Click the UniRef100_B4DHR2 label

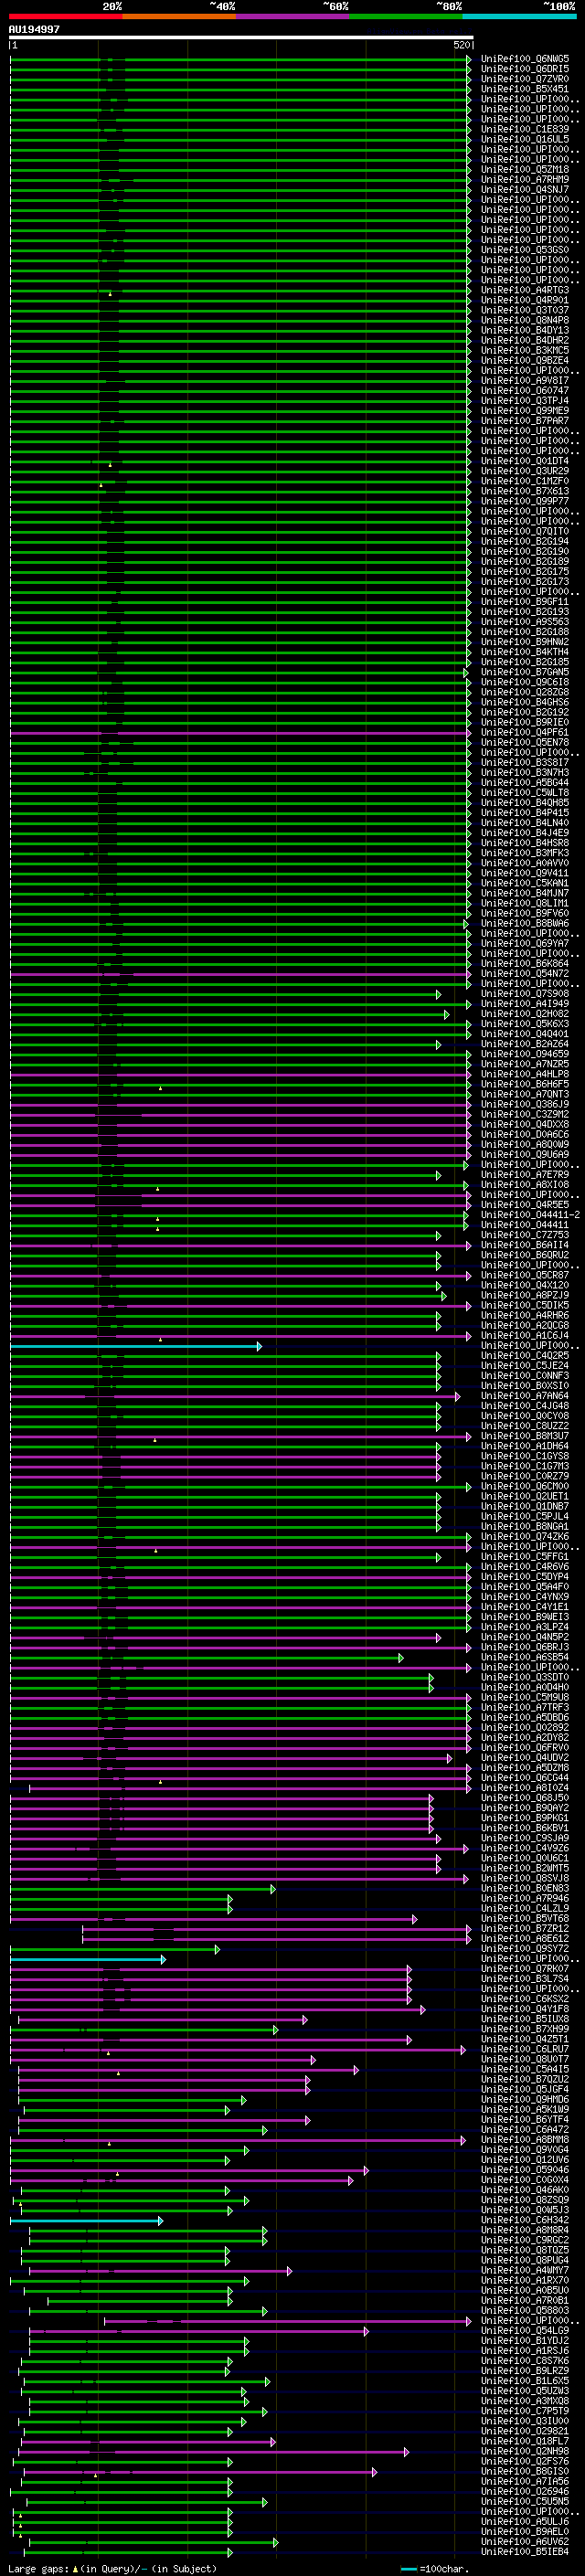(x=525, y=340)
